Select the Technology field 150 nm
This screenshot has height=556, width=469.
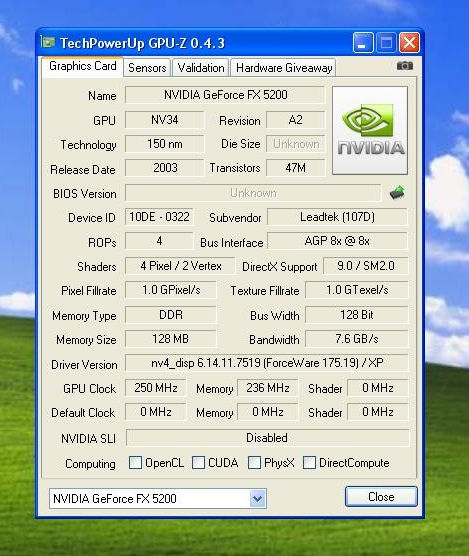164,144
